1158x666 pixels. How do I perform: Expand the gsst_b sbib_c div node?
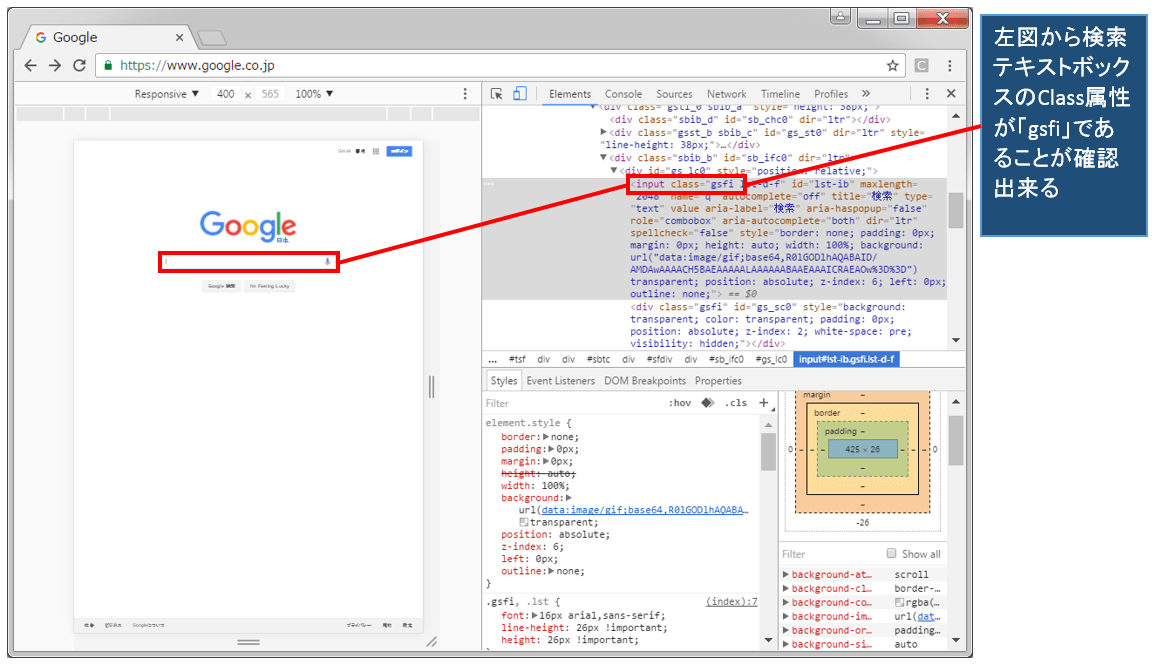[x=603, y=132]
